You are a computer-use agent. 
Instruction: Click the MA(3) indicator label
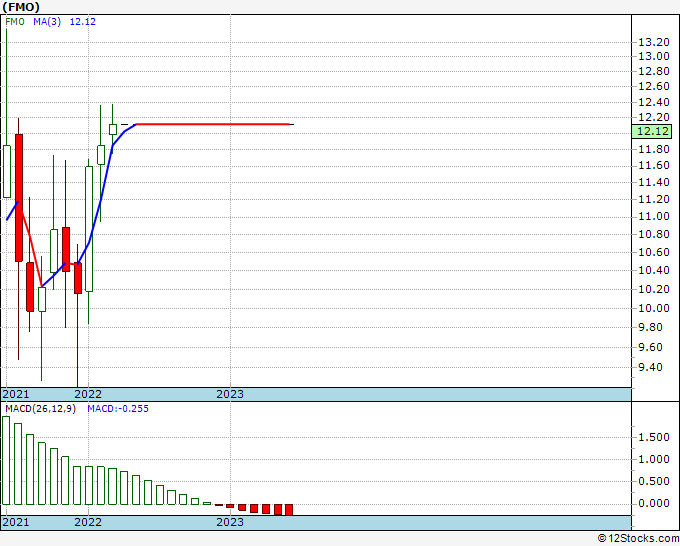tap(47, 22)
